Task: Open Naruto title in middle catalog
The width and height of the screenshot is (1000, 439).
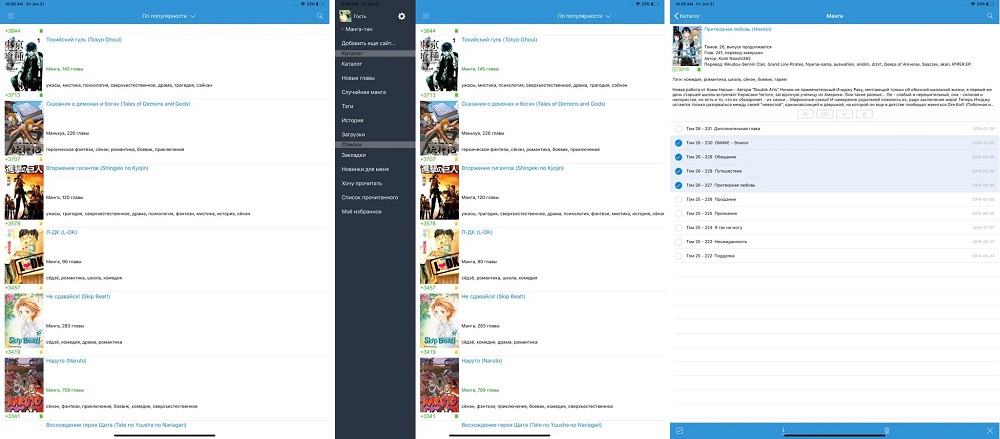Action: pyautogui.click(x=482, y=361)
